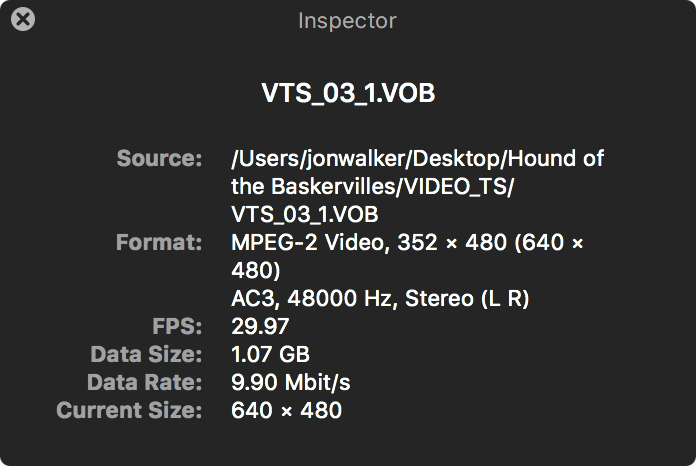This screenshot has width=696, height=466.
Task: Click the Format field label
Action: (x=158, y=242)
